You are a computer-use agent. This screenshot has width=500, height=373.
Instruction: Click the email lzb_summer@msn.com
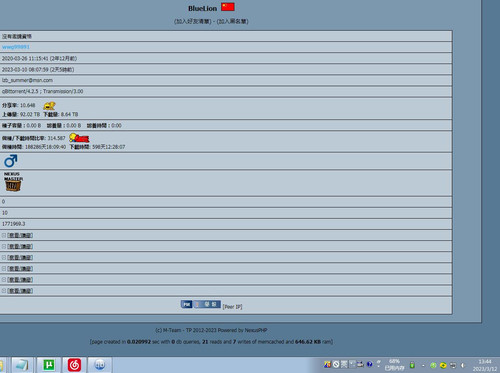click(x=27, y=80)
